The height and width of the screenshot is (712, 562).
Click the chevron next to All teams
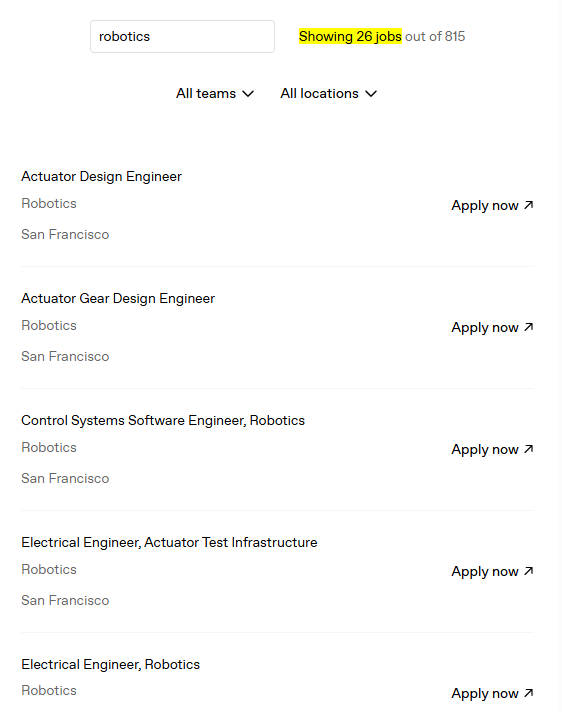point(248,94)
